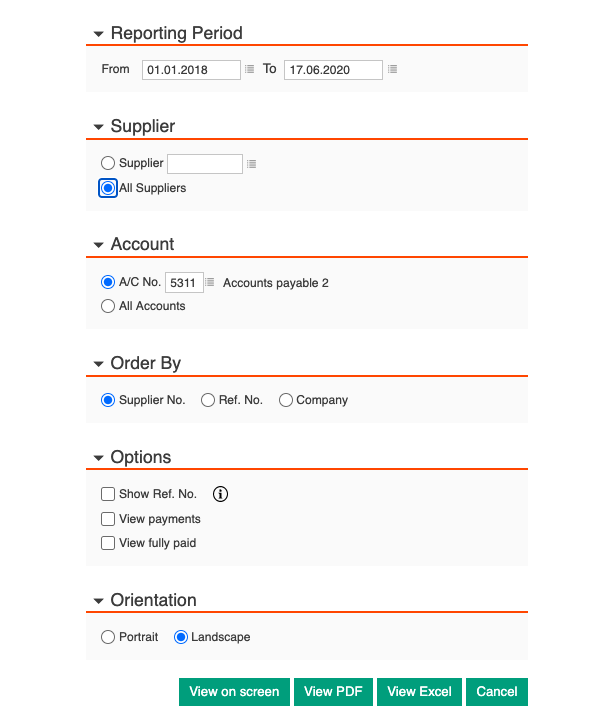
Task: Order by Ref. No.
Action: (208, 400)
